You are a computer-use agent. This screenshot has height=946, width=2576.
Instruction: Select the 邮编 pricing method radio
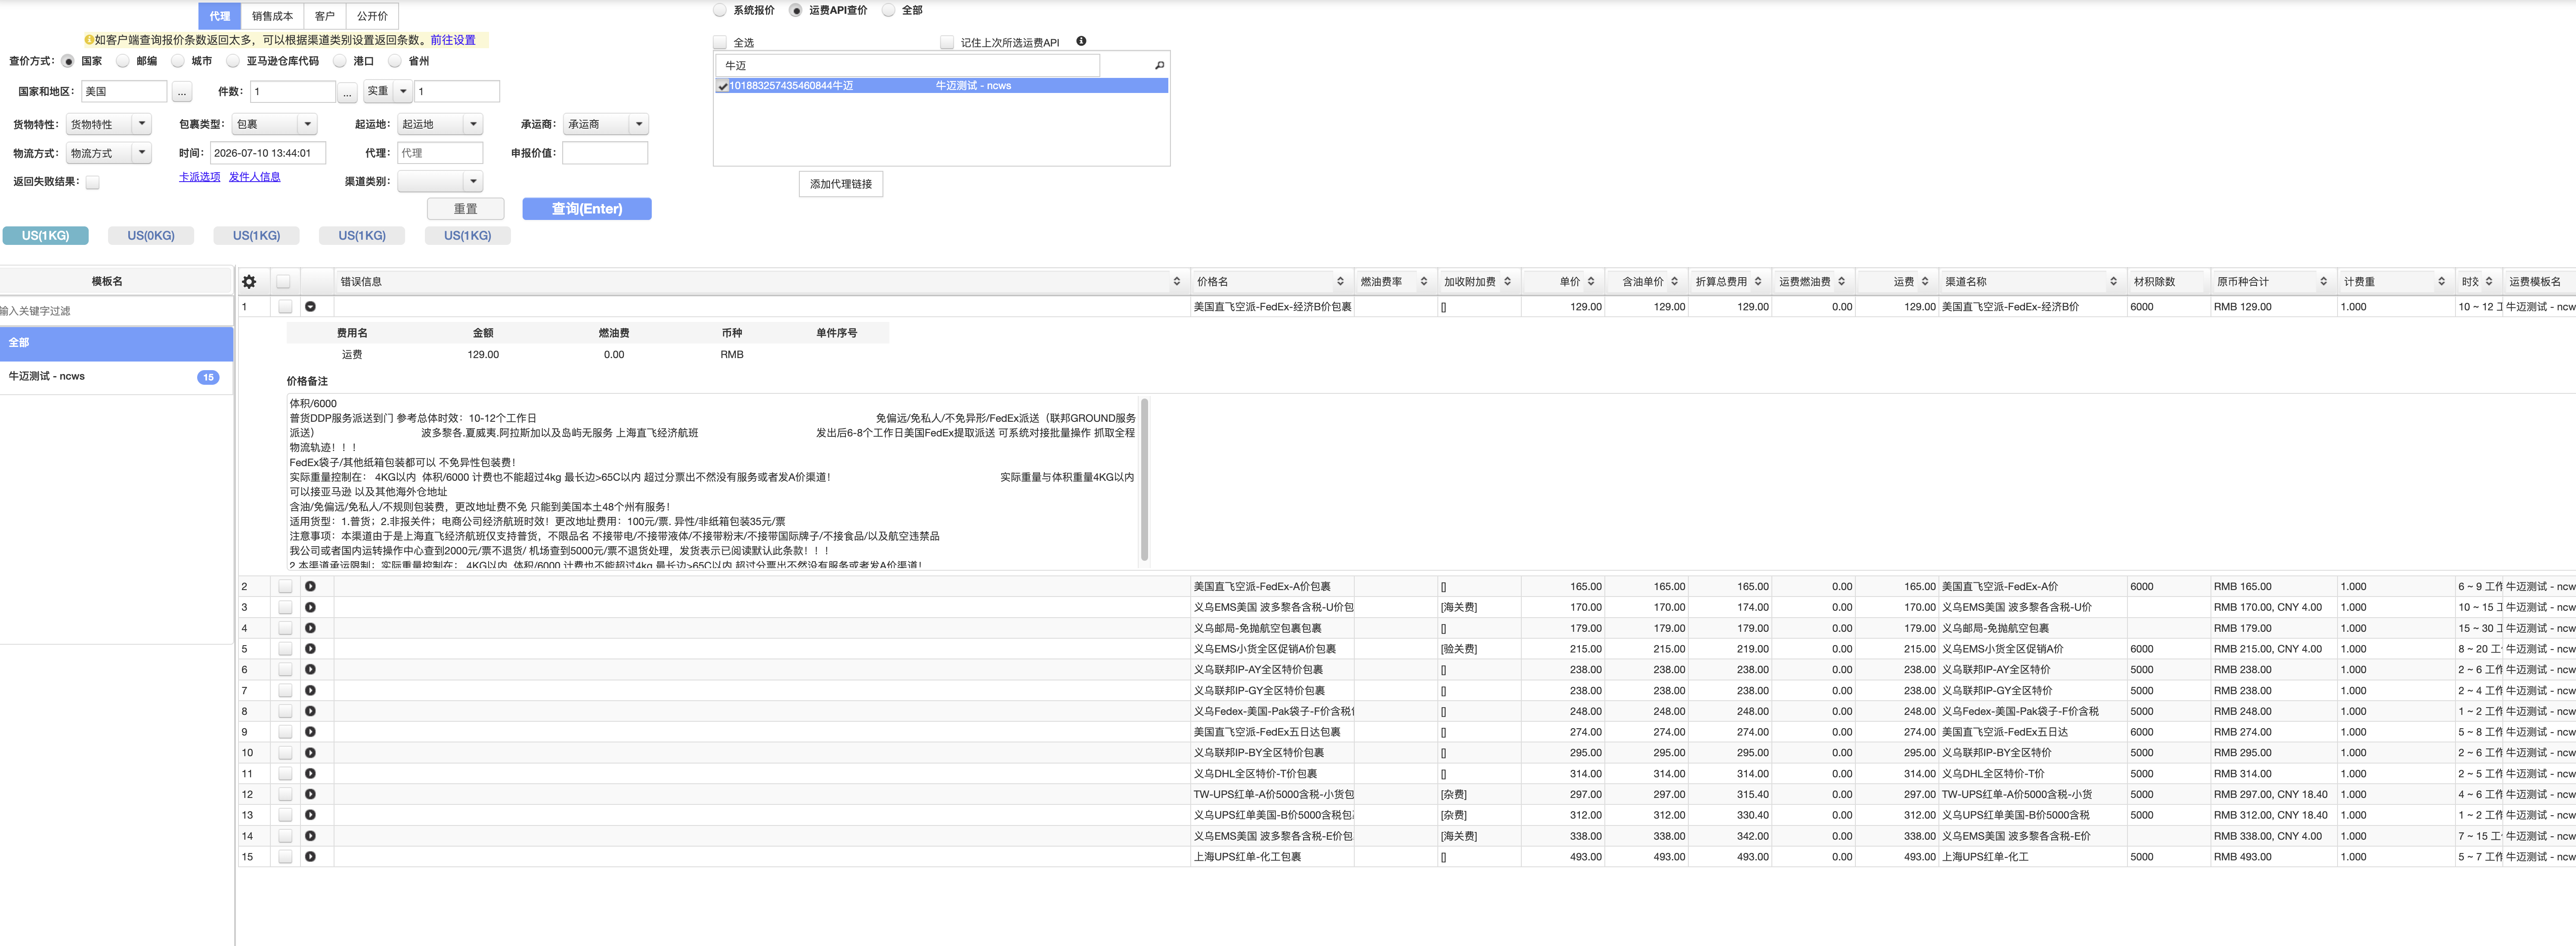pyautogui.click(x=123, y=61)
